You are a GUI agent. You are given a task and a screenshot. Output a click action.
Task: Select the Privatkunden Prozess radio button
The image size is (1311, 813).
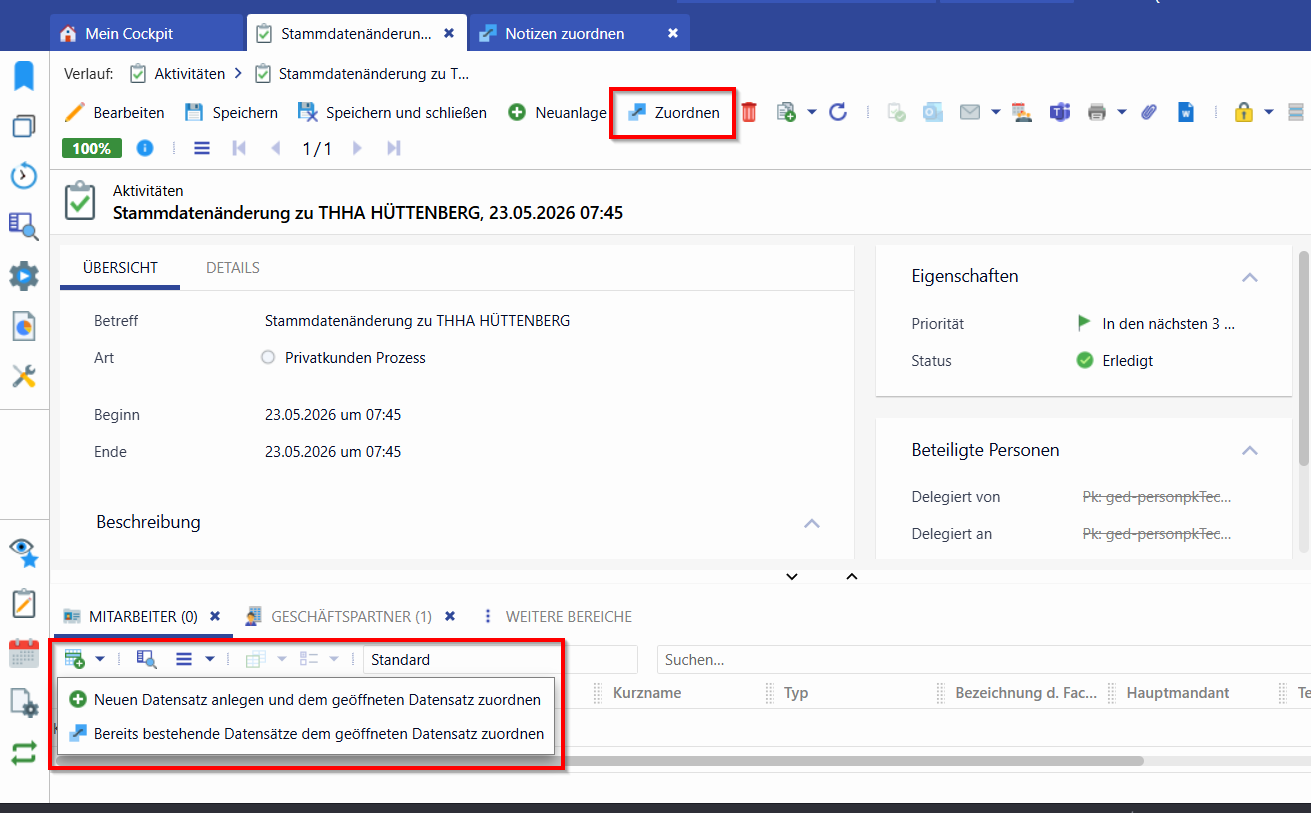point(268,357)
